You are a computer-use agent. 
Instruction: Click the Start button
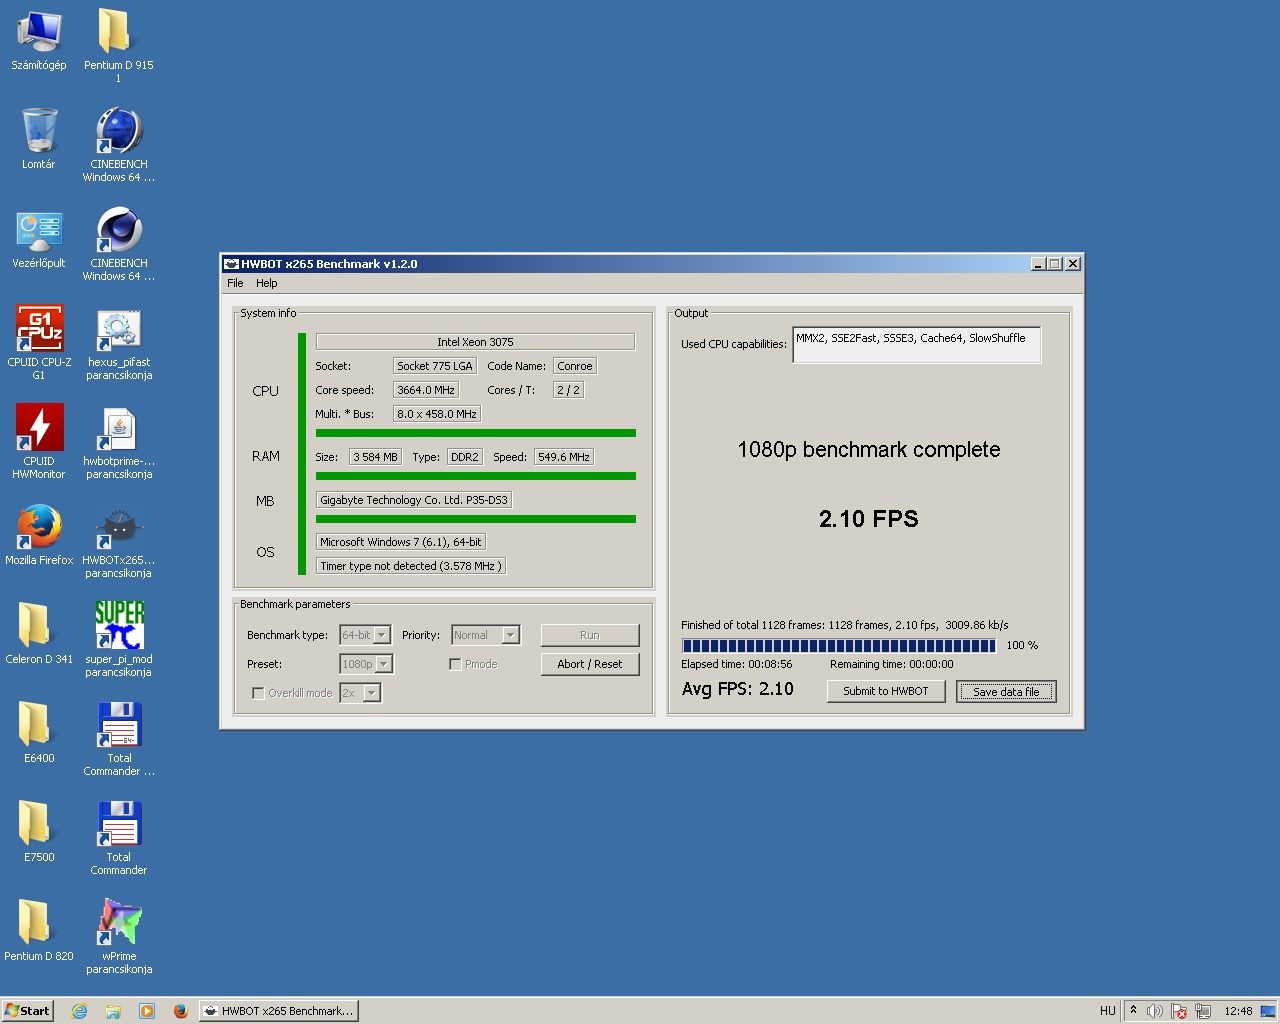[x=27, y=1011]
